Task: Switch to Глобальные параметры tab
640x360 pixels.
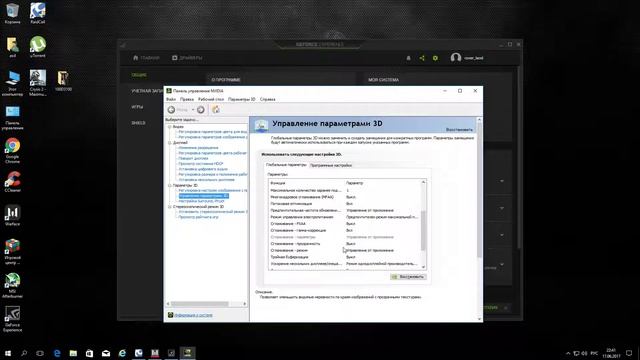Action: click(286, 165)
